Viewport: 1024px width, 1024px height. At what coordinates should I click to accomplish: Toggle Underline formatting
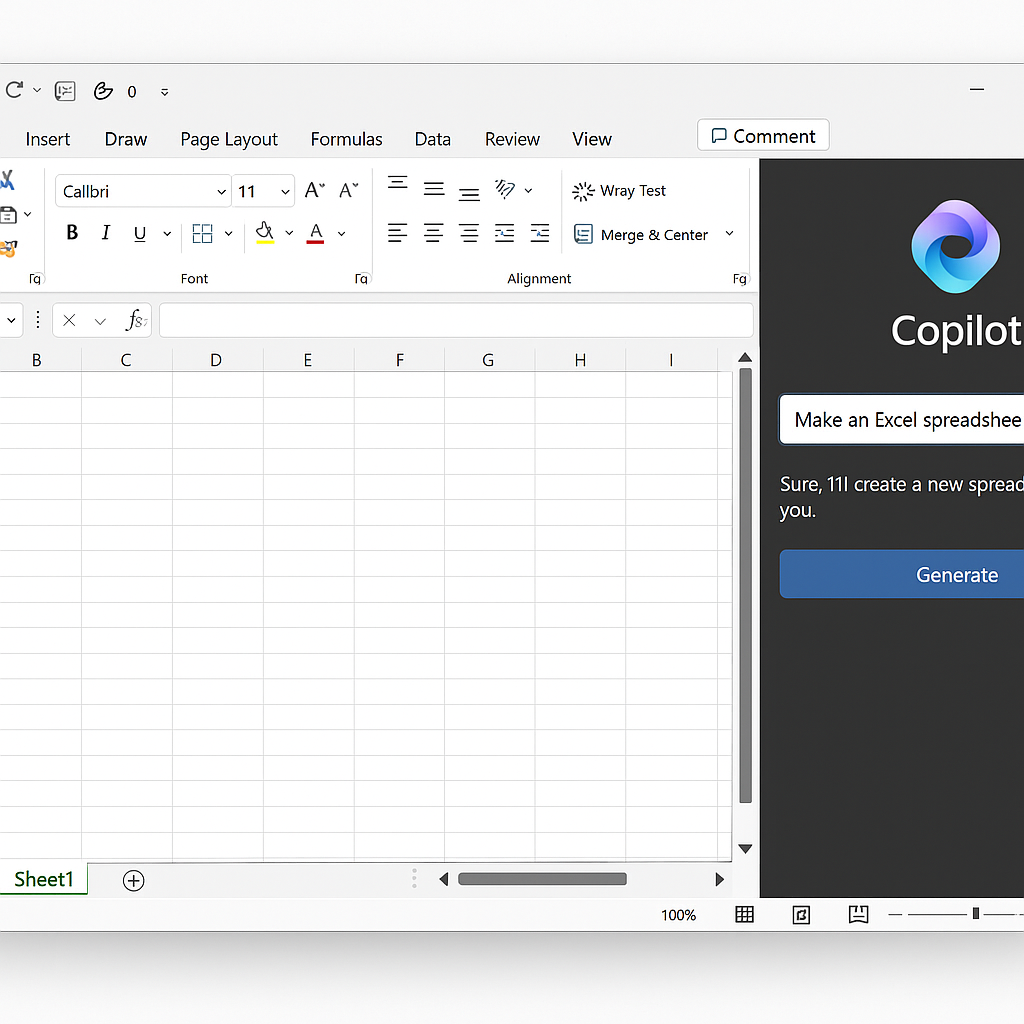(x=140, y=233)
